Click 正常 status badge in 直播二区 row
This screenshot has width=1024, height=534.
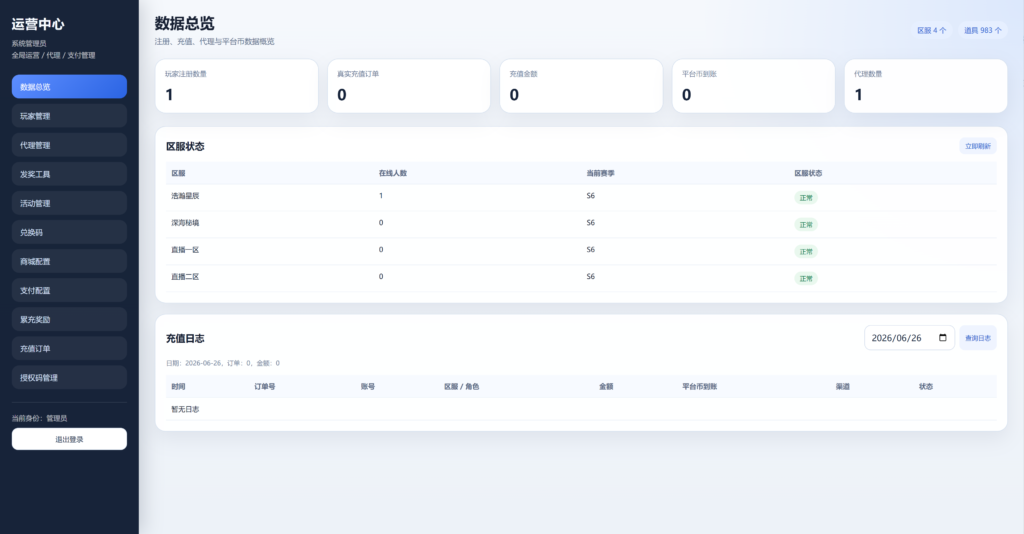click(x=806, y=279)
